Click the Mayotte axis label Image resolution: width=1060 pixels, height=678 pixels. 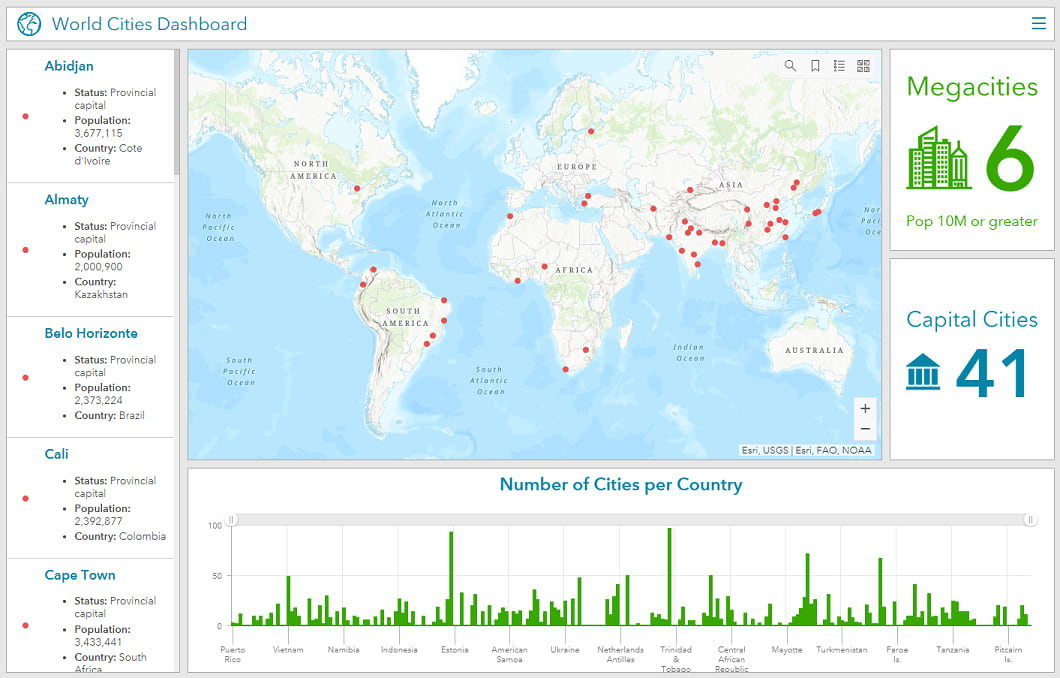pos(787,650)
